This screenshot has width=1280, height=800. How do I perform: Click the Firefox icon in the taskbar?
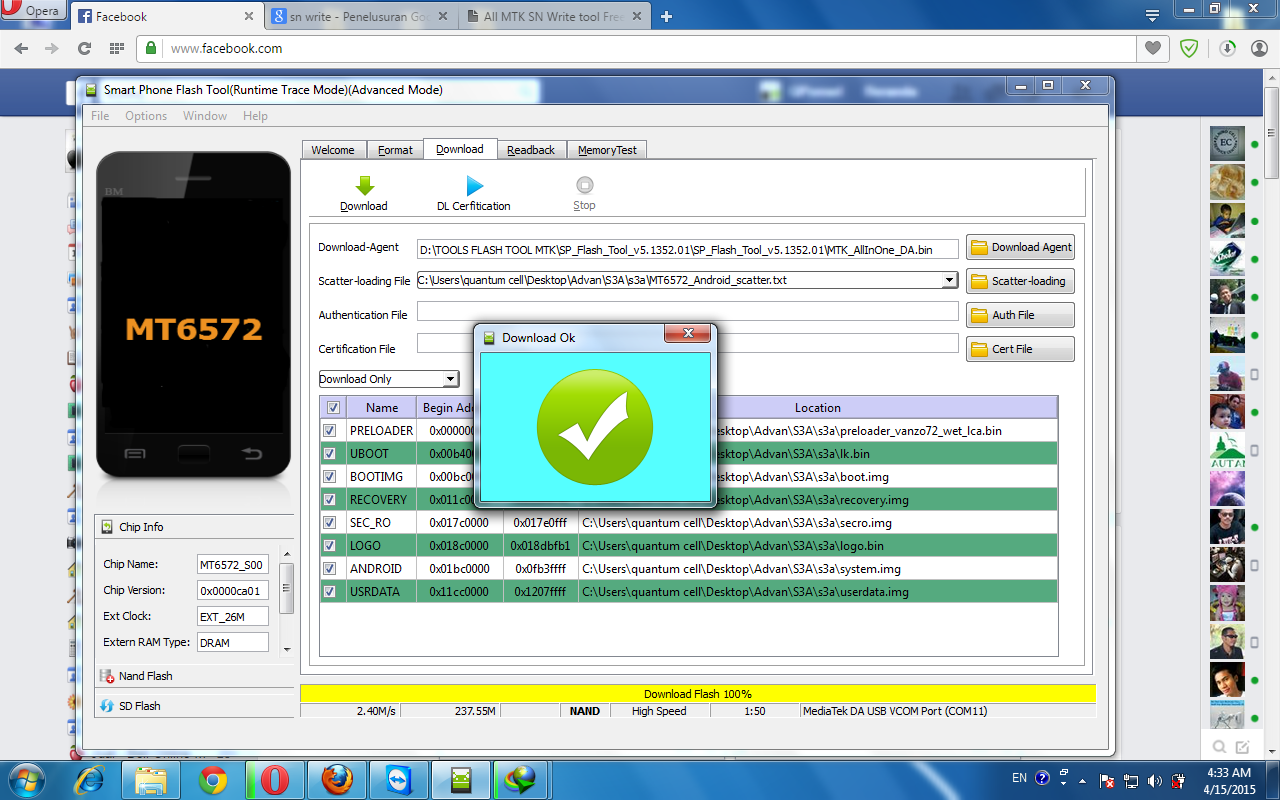[336, 779]
